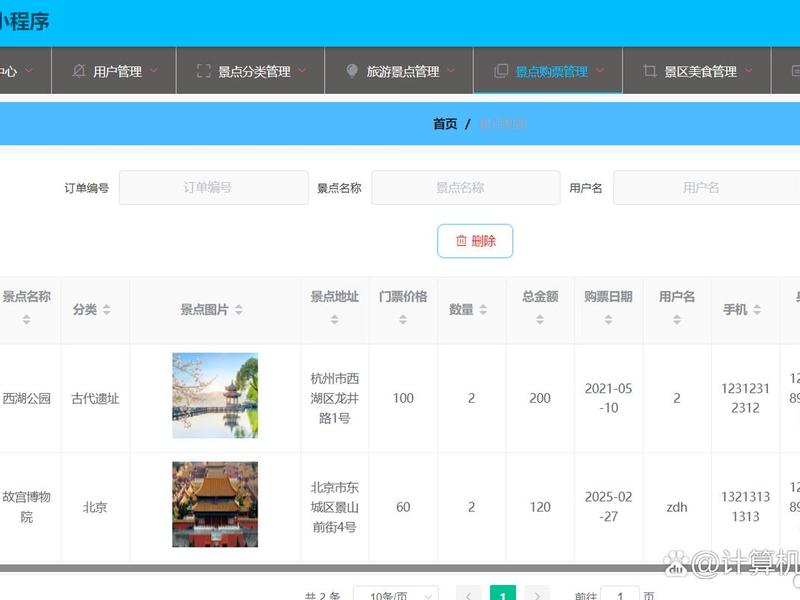800x600 pixels.
Task: Select the phone 13213131313 cell
Action: (745, 507)
